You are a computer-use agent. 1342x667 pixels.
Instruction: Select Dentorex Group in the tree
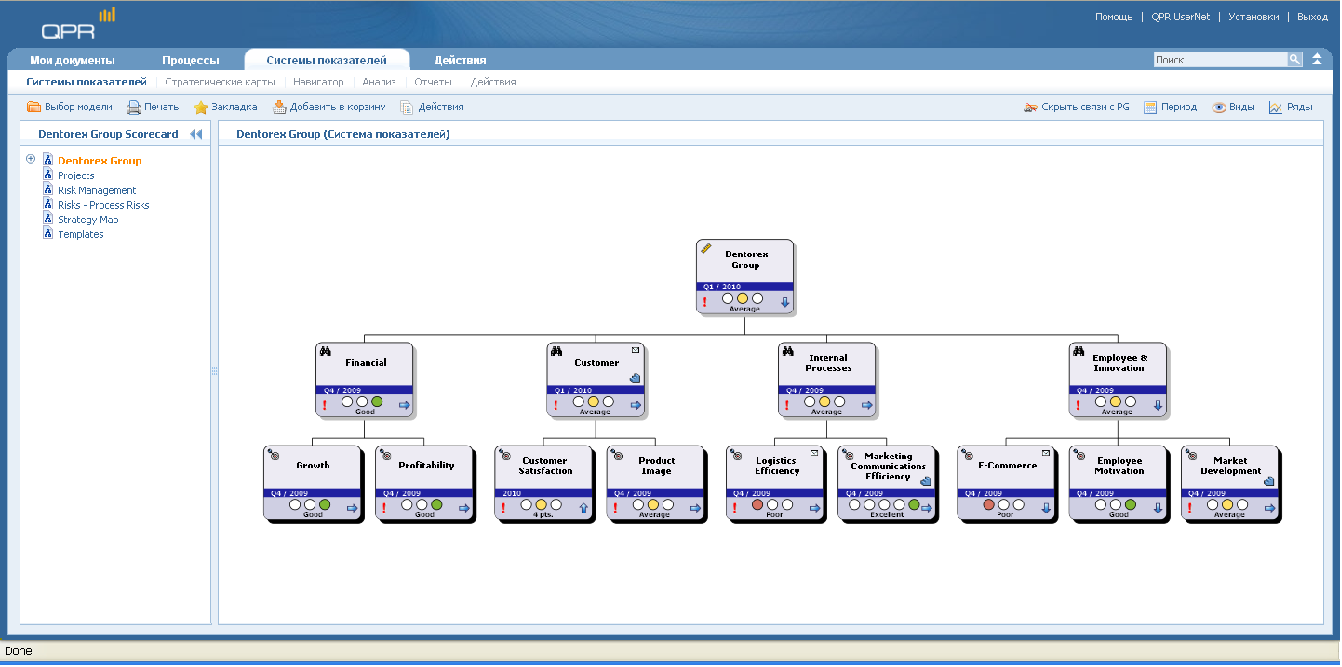(x=99, y=161)
